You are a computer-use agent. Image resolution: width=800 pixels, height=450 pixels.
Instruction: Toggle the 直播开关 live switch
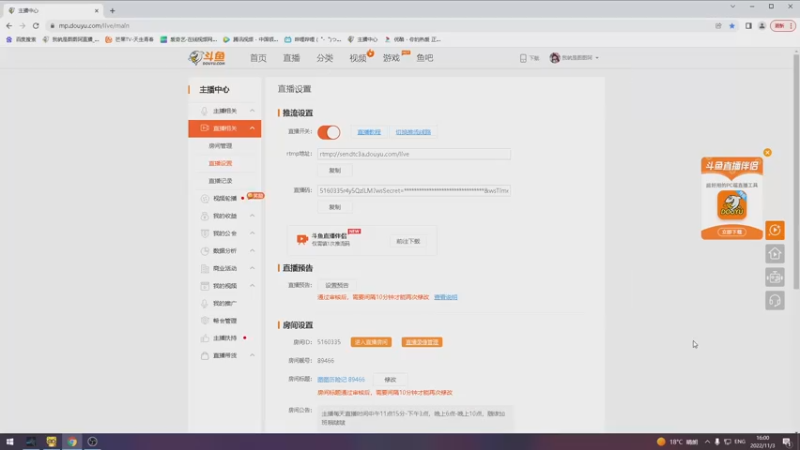pos(329,132)
